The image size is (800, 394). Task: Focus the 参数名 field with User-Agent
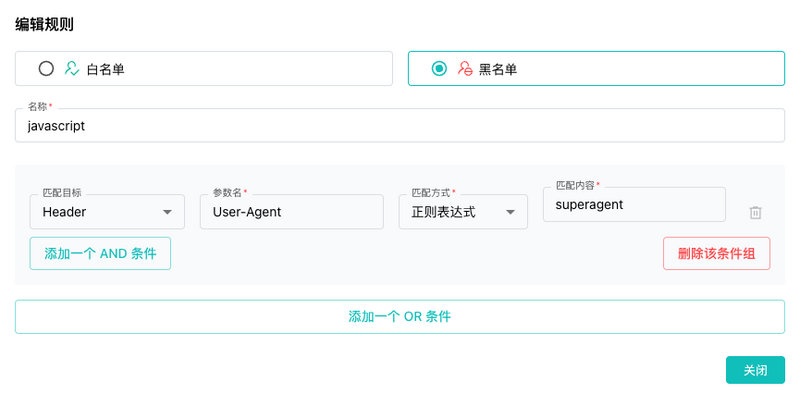click(291, 212)
